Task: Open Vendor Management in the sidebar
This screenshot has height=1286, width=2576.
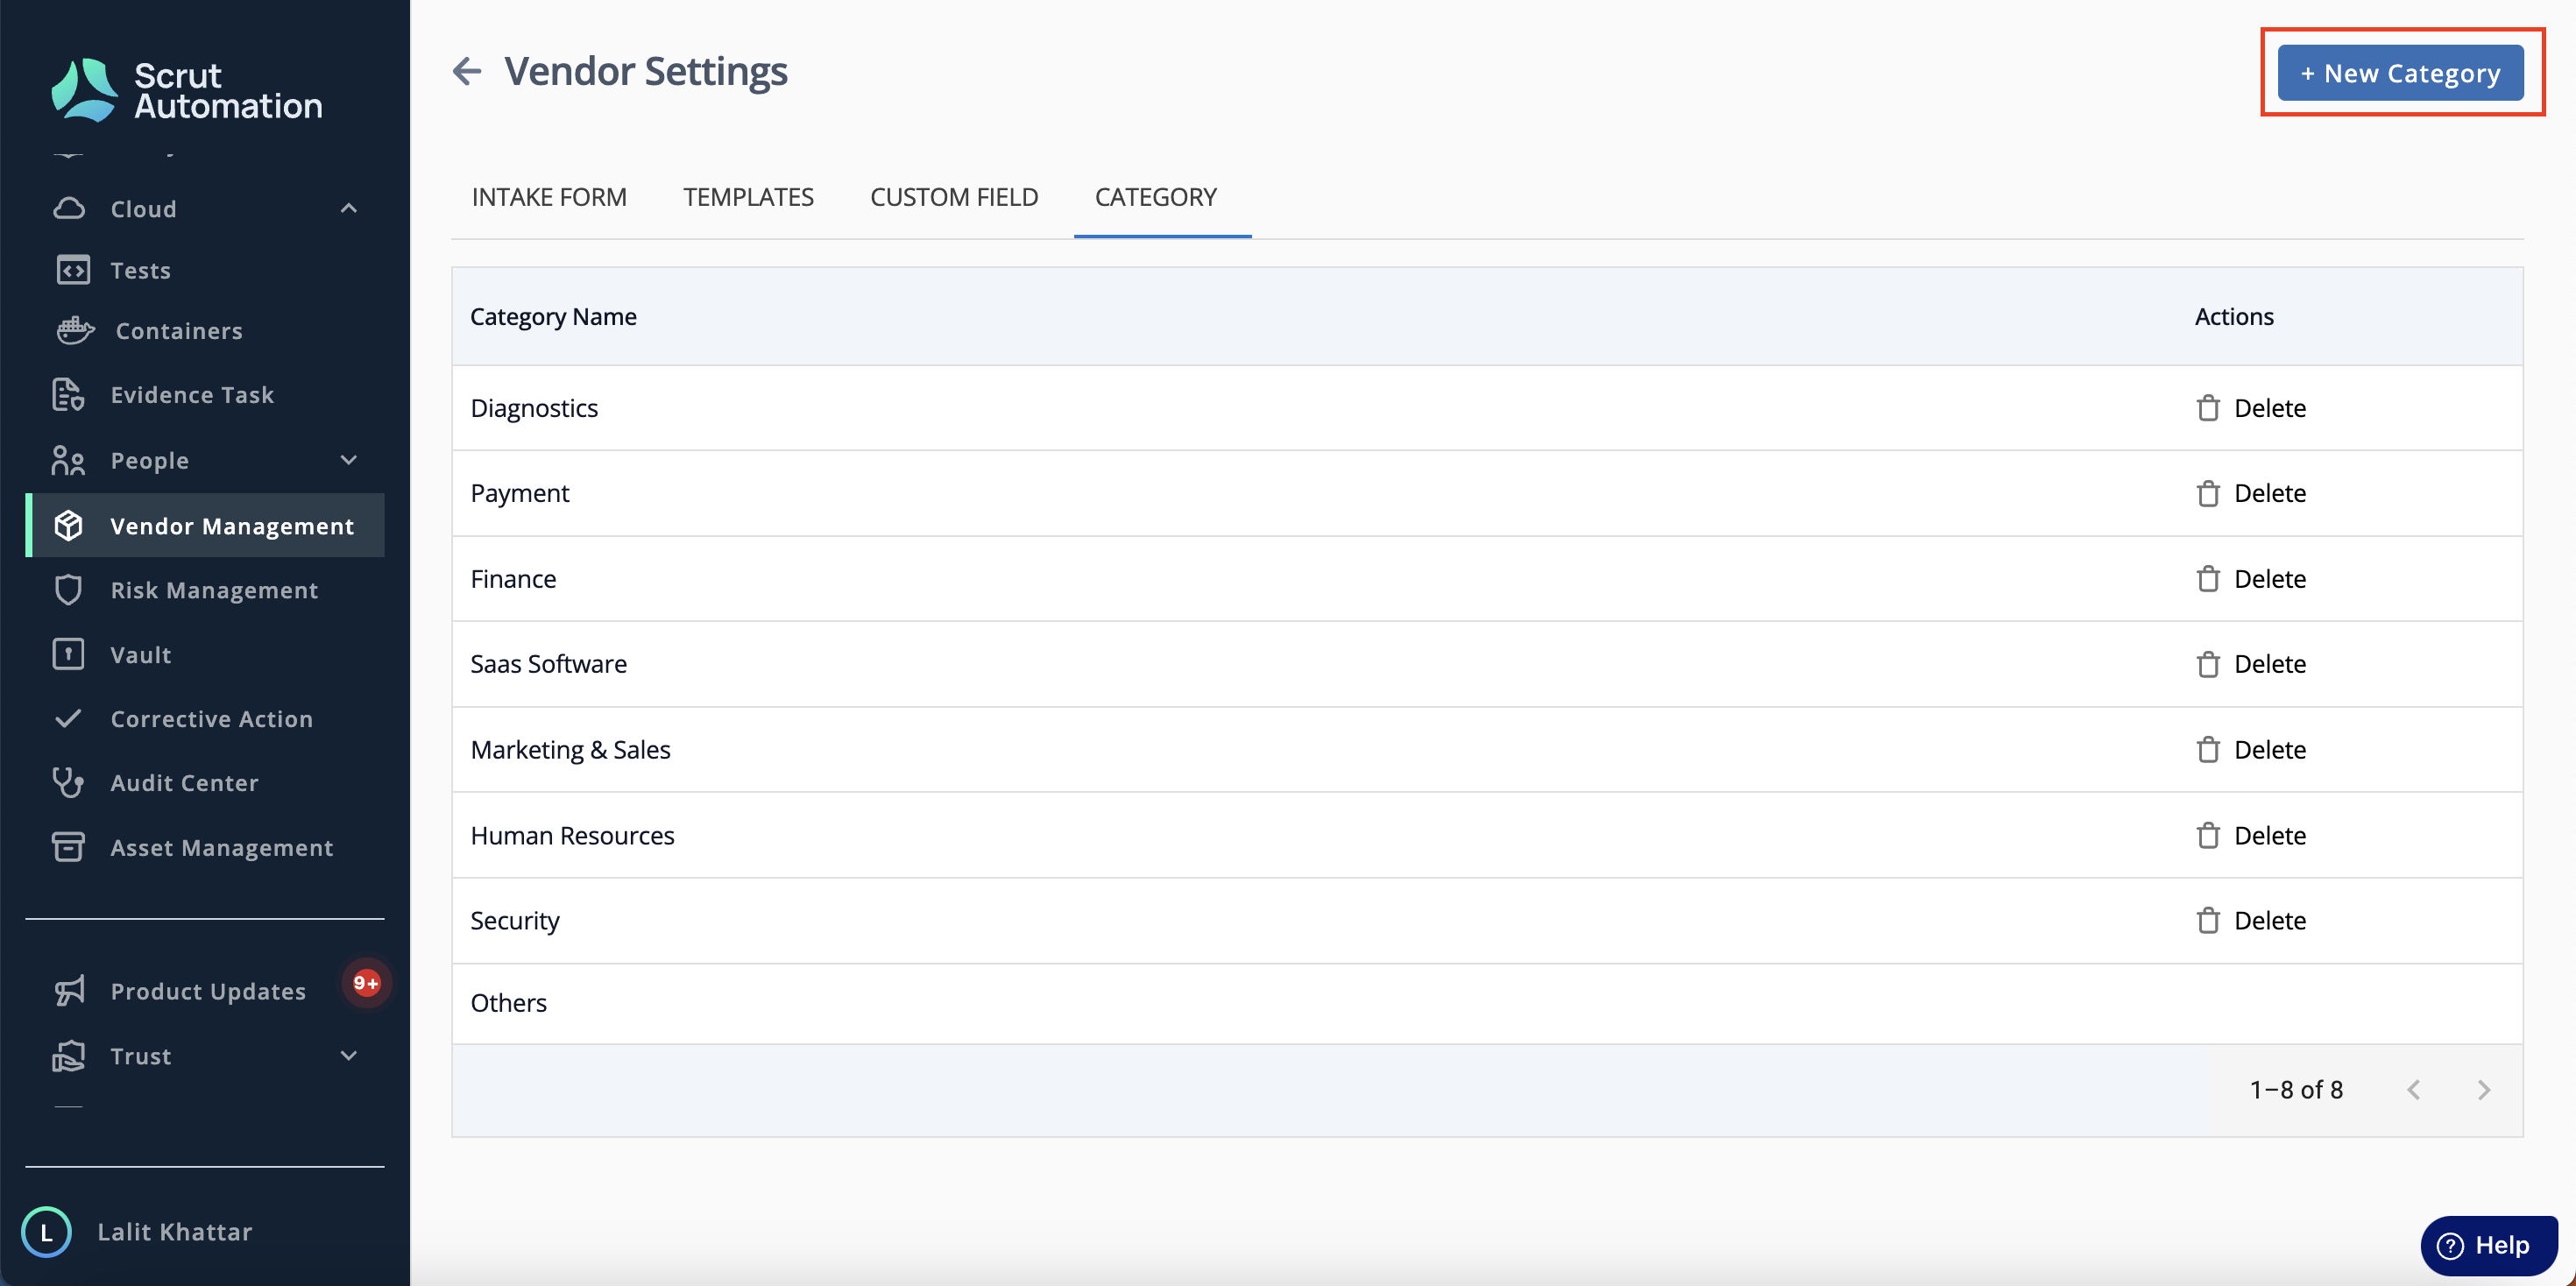Action: pyautogui.click(x=205, y=525)
